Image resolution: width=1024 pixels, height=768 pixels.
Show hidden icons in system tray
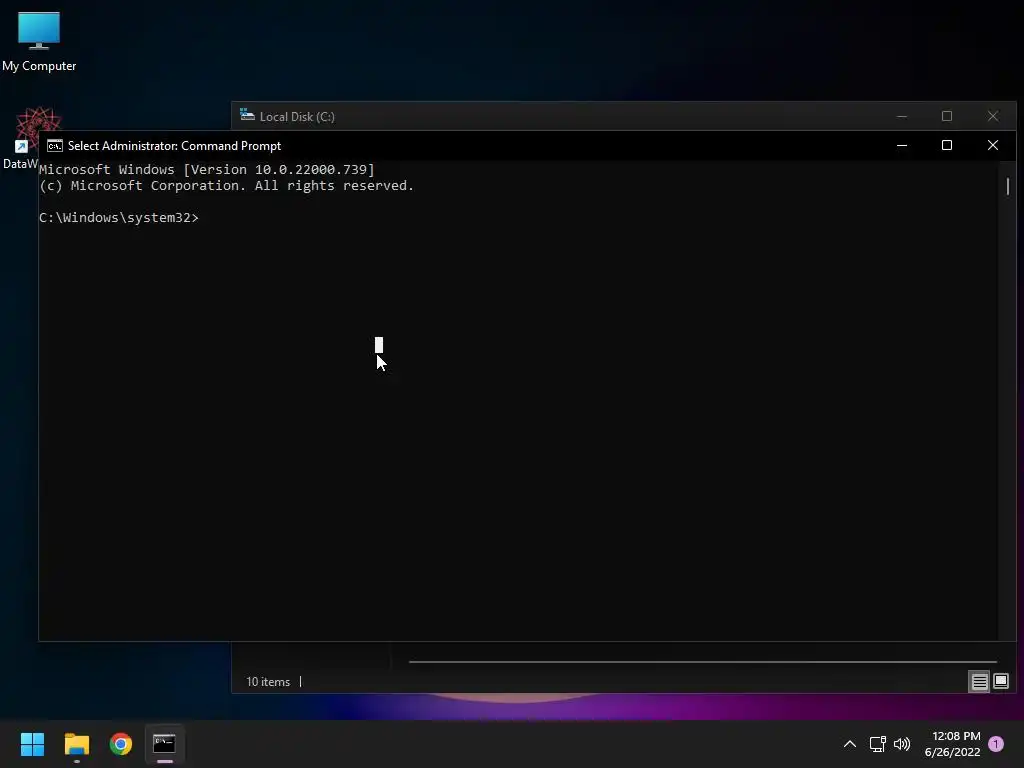tap(850, 744)
